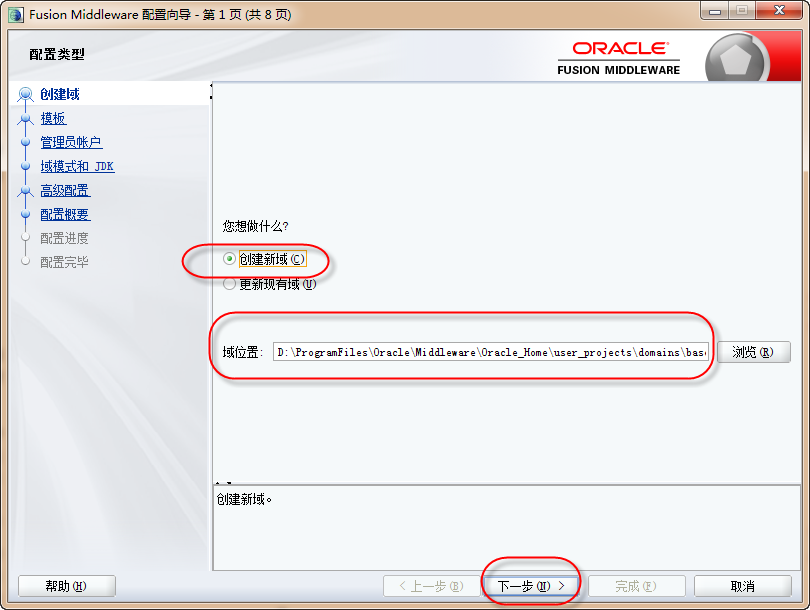Click the 创建域 step marker icon

coord(25,95)
